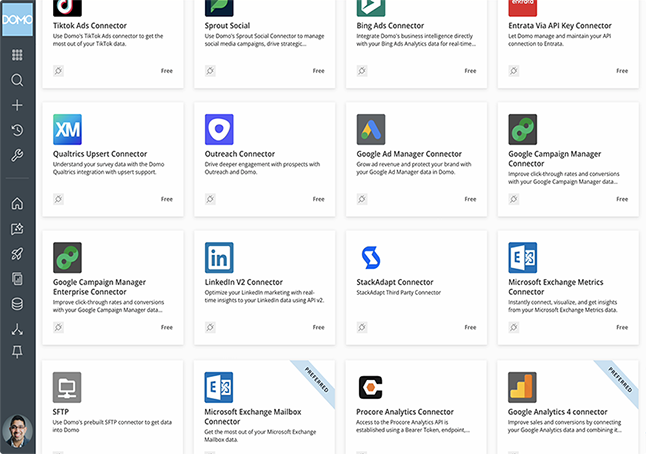Open Qualtrics Upsert Connector title
Screen dimensions: 646x454
(x=100, y=154)
